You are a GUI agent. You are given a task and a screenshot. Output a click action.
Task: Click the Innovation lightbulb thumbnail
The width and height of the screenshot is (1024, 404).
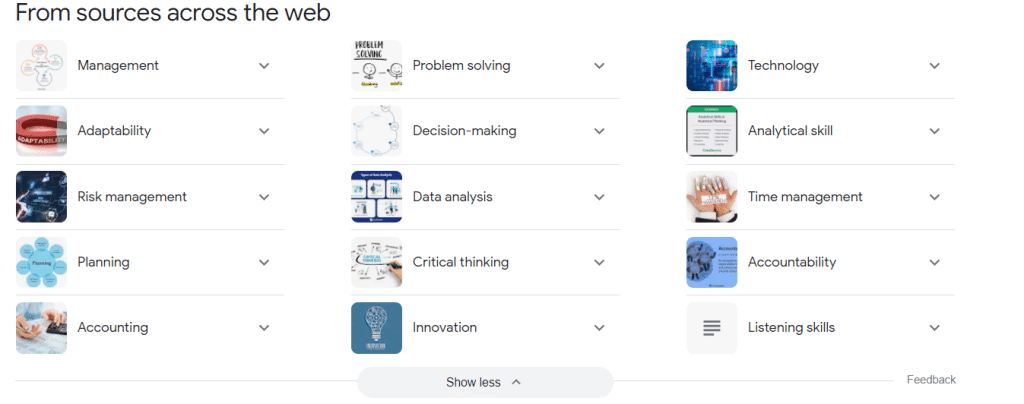coord(376,328)
